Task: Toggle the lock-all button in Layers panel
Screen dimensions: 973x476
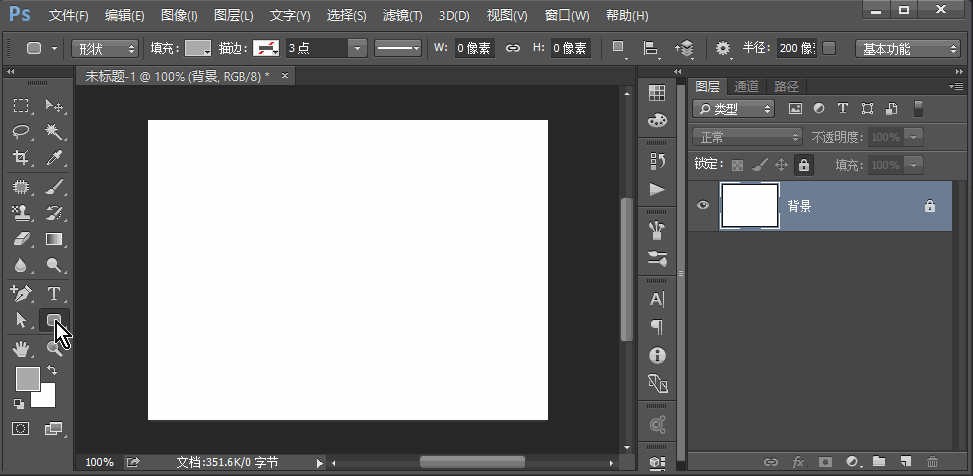Action: click(x=804, y=165)
